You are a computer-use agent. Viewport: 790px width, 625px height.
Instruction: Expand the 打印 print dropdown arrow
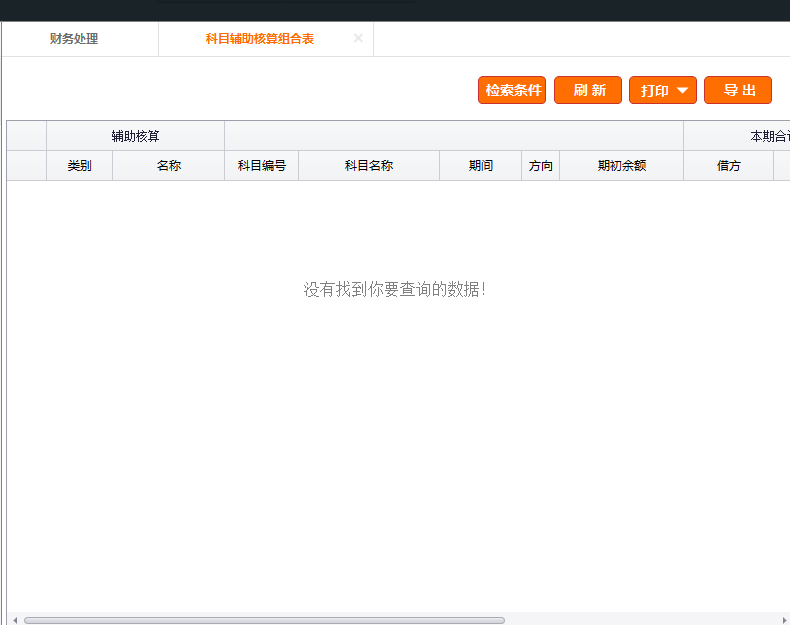(683, 90)
